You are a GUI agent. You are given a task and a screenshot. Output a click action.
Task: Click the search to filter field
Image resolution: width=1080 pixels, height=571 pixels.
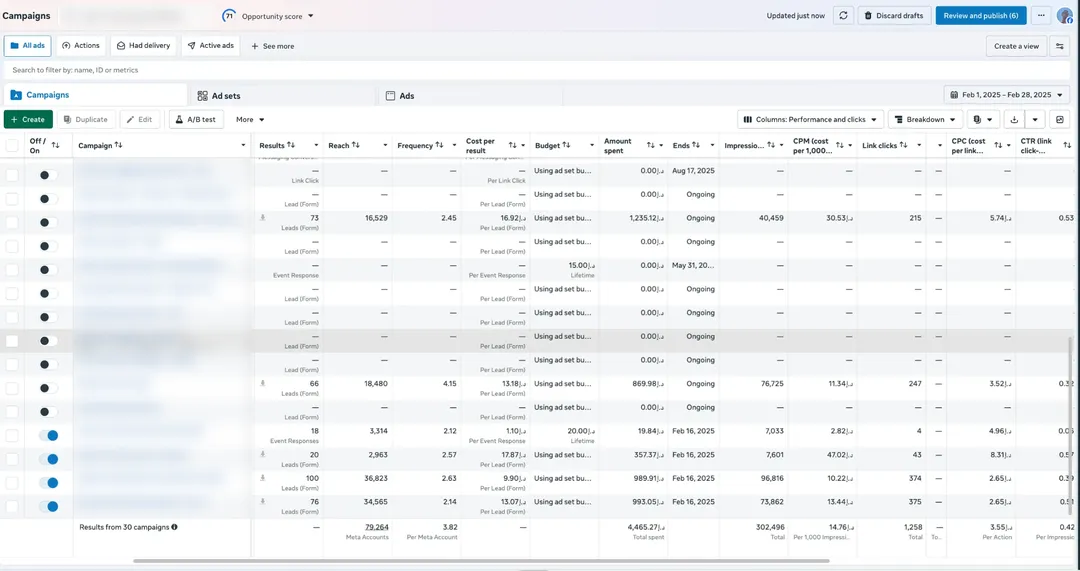(x=537, y=70)
